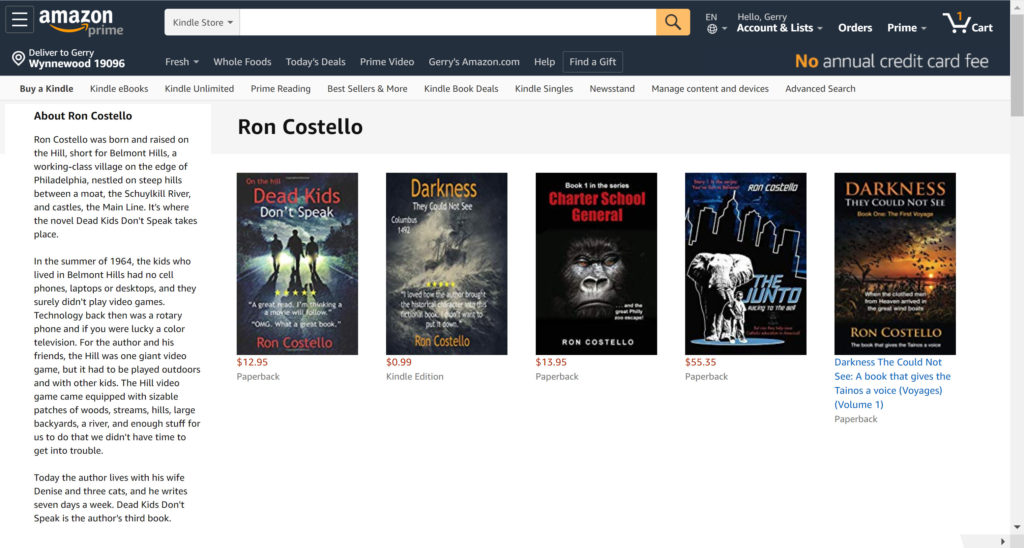Open Whole Foods link

tap(242, 62)
